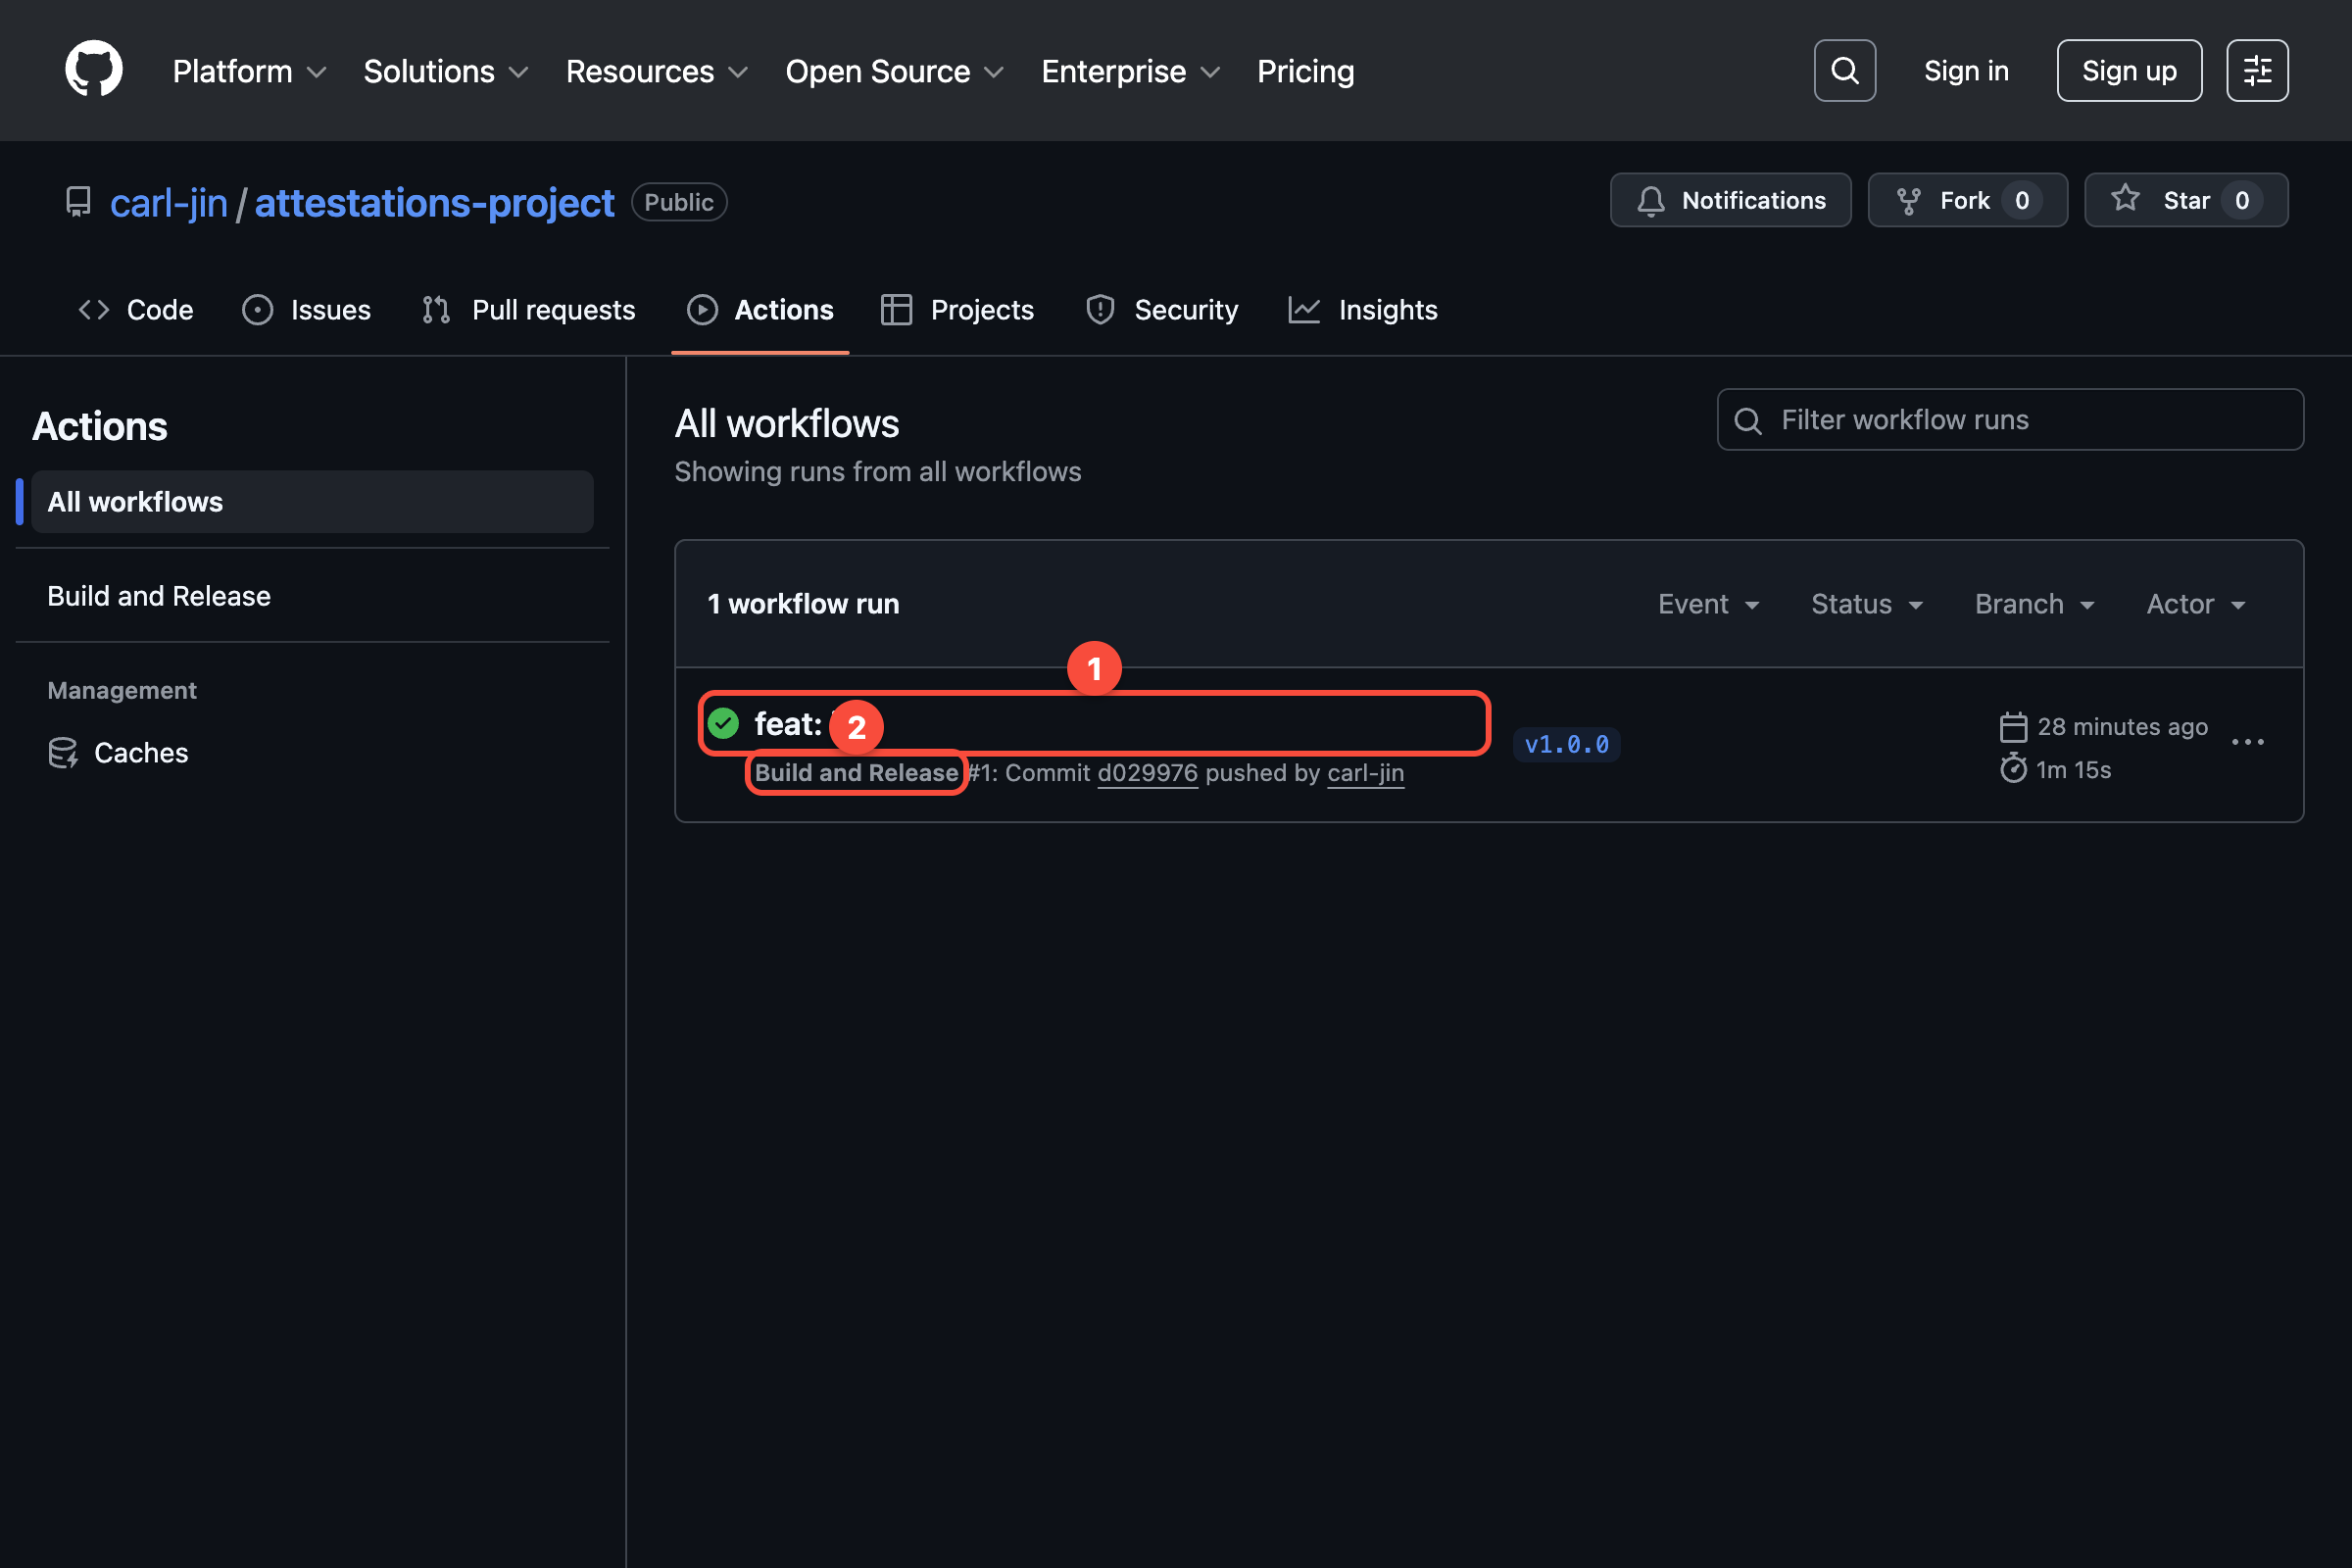
Task: Open Caches under Management
Action: [140, 752]
